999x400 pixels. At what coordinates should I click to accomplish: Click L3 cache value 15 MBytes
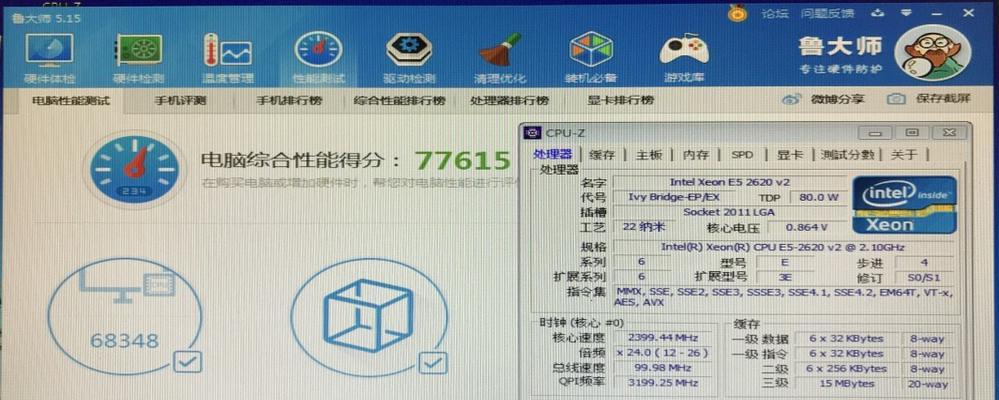point(847,384)
